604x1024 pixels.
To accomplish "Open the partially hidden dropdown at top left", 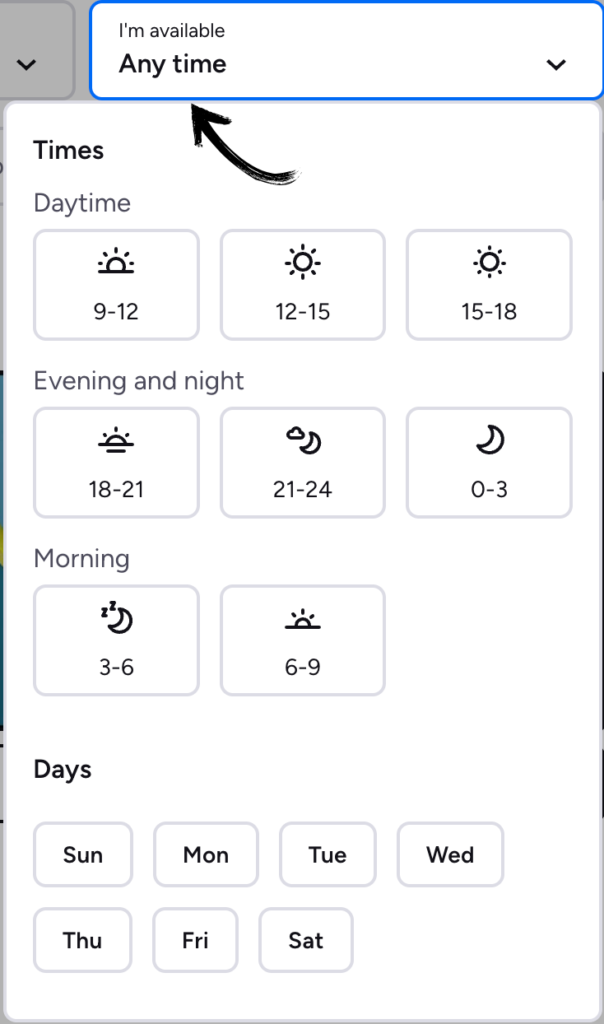I will coord(28,65).
